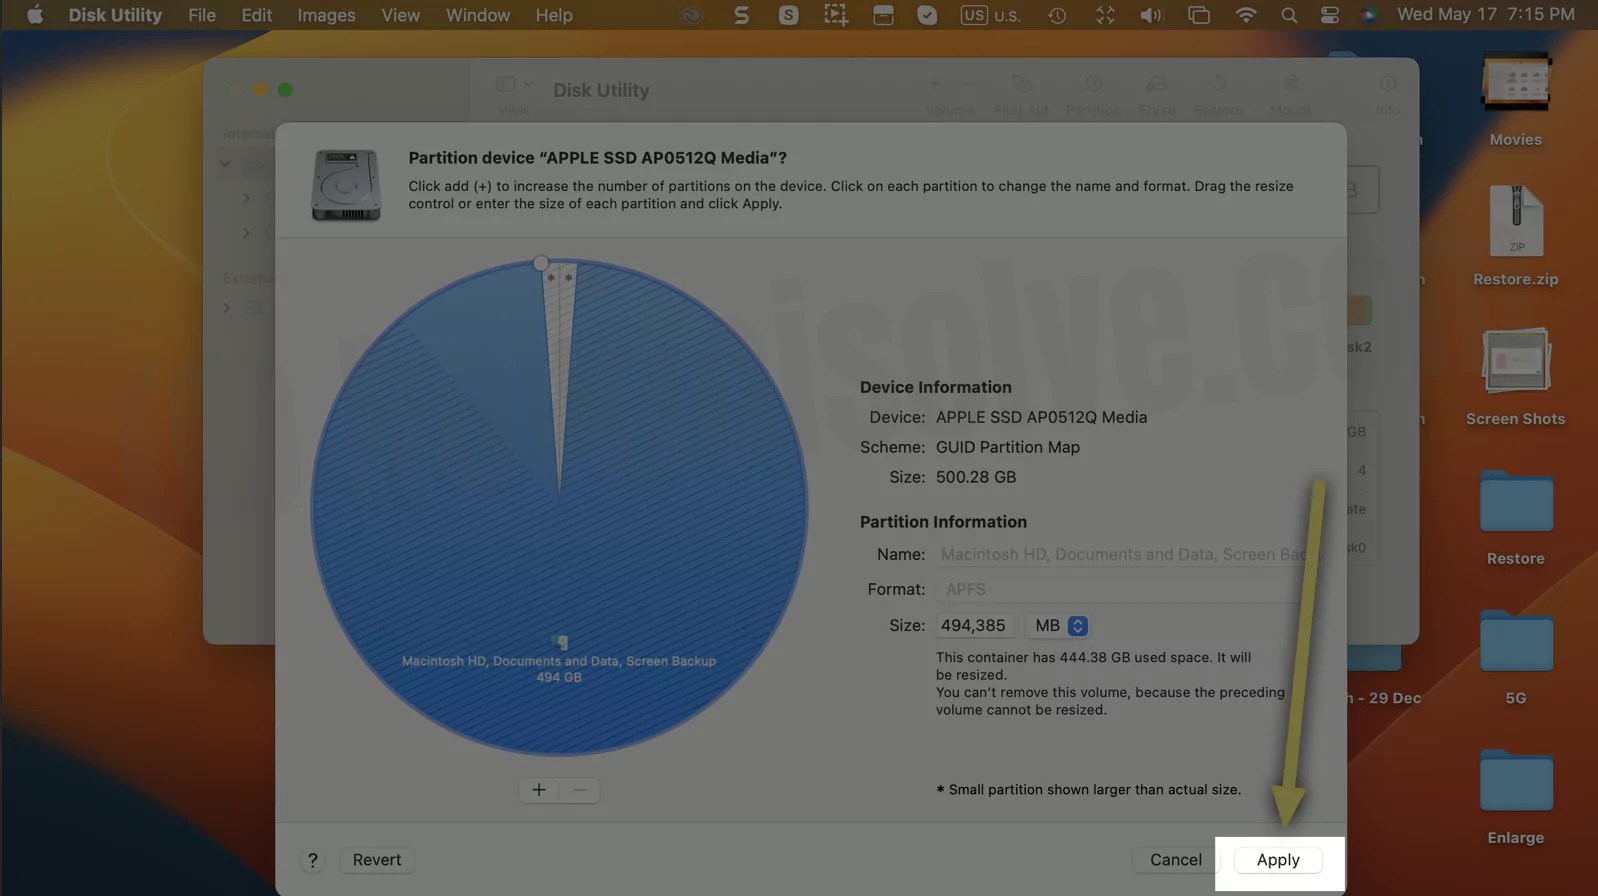The image size is (1598, 896).
Task: Click the Creative Cloud menu bar icon
Action: (x=691, y=15)
